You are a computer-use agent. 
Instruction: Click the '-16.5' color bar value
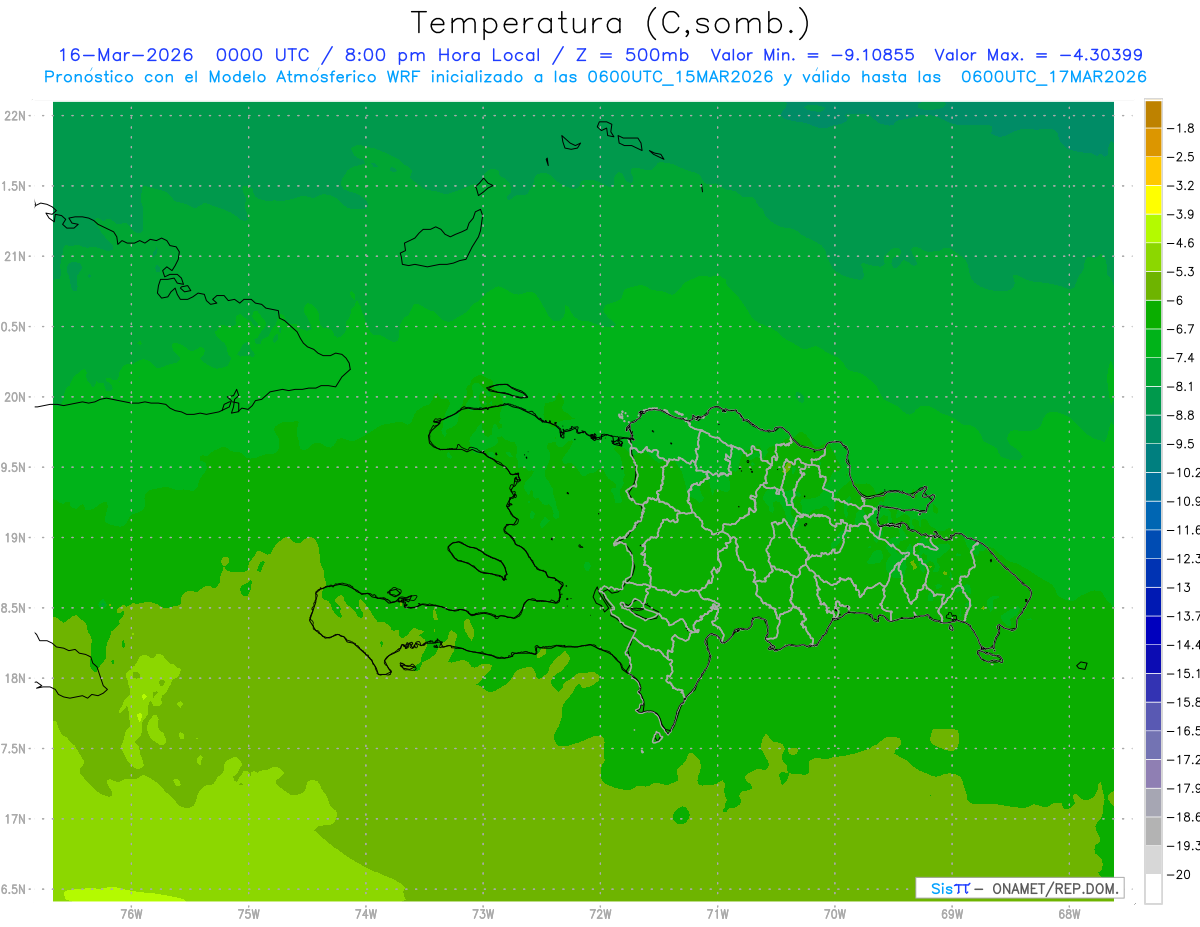tap(1183, 731)
